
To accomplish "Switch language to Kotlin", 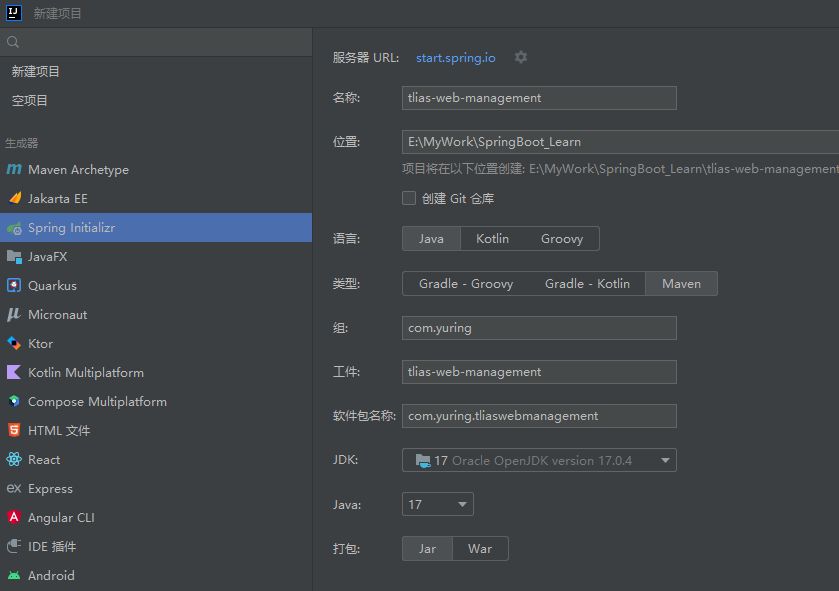I will click(x=492, y=239).
